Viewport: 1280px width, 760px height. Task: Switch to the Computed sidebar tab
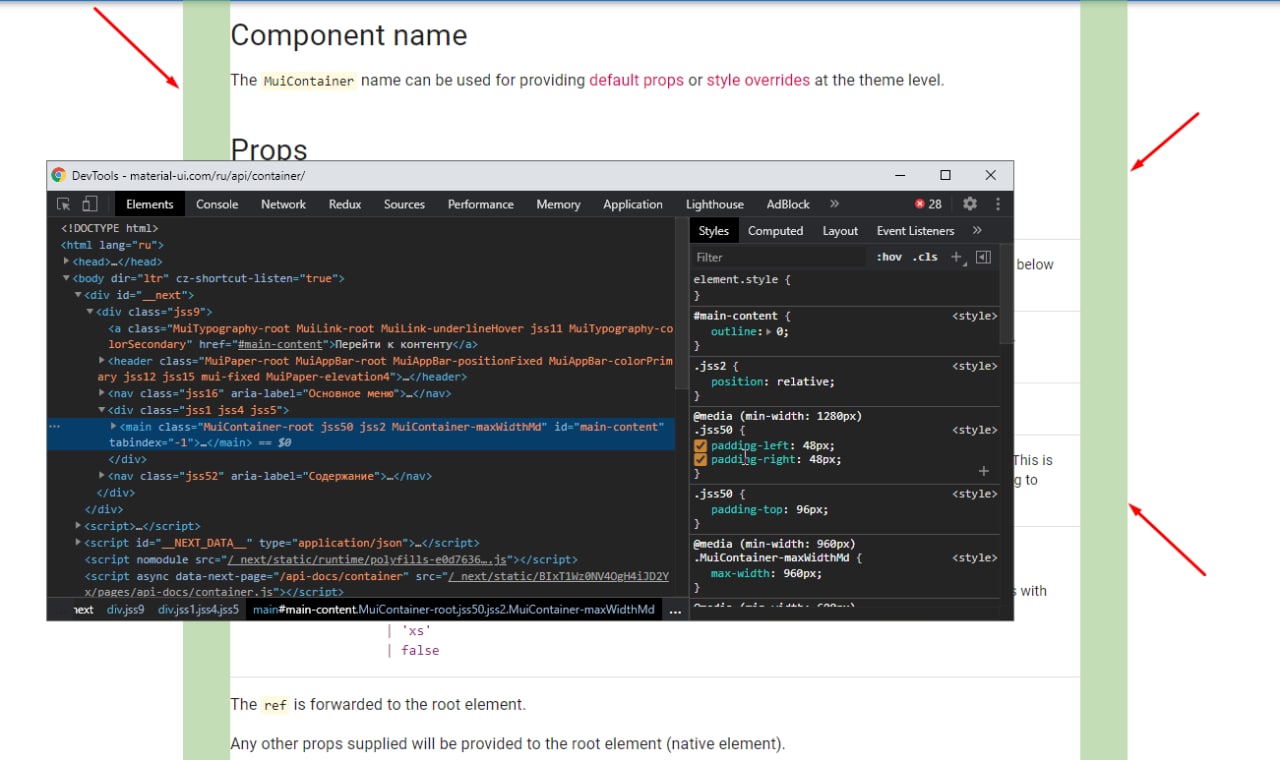[x=776, y=231]
